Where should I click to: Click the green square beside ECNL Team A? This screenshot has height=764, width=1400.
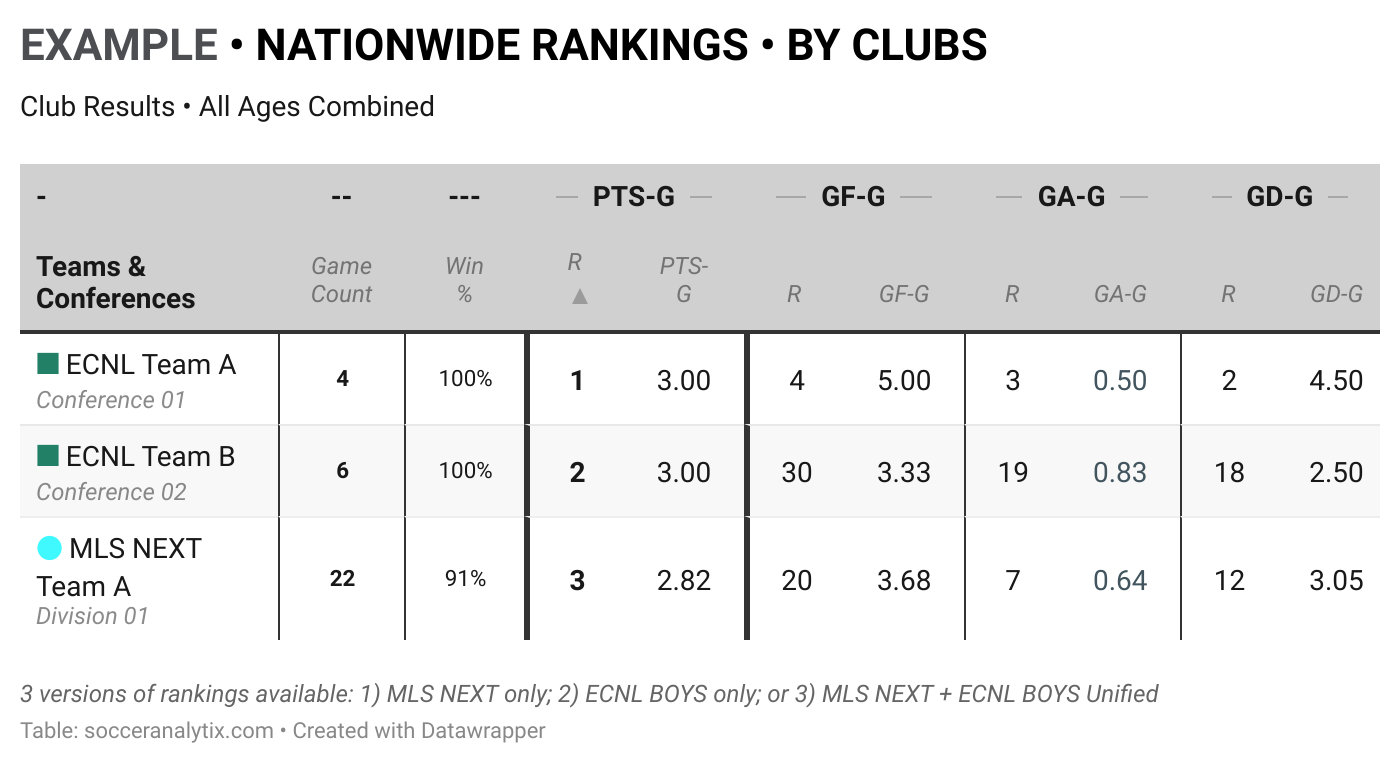48,364
